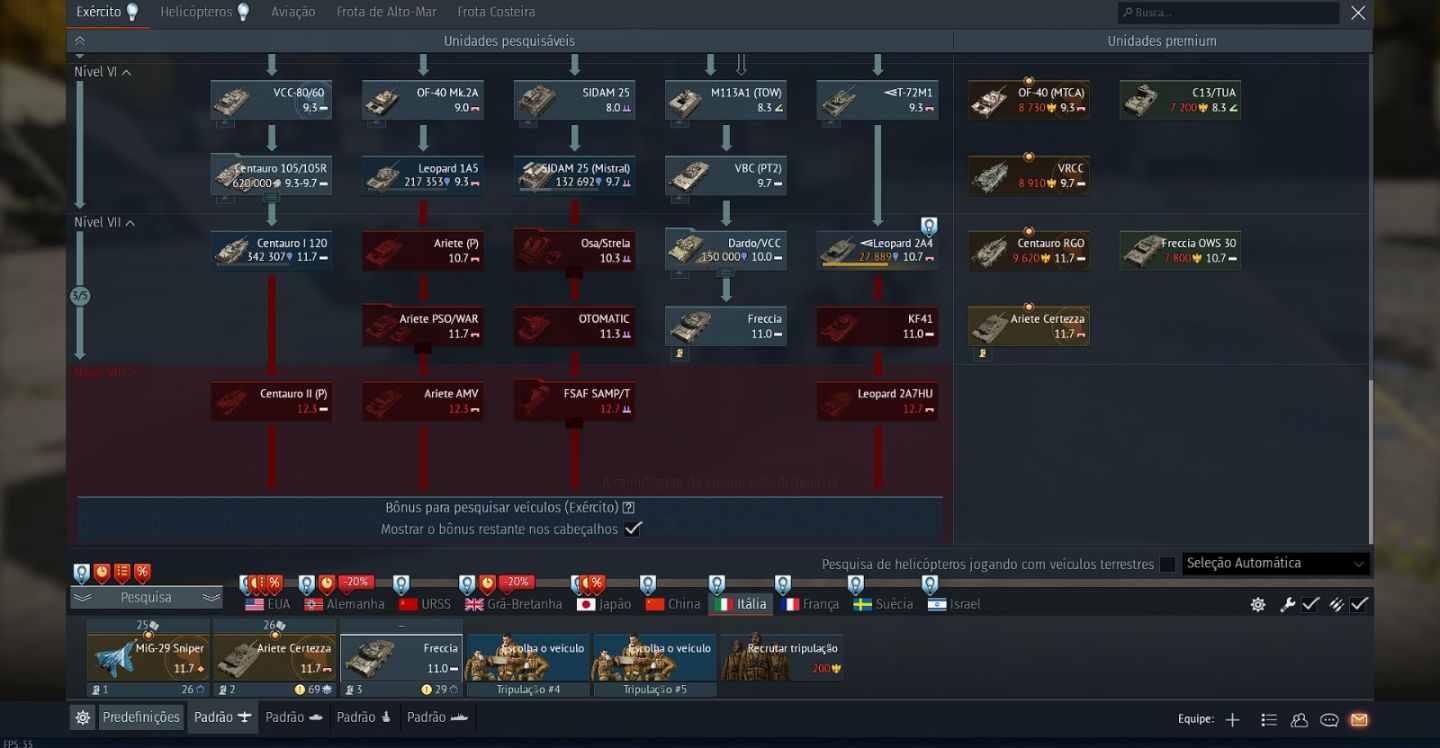The height and width of the screenshot is (748, 1440).
Task: Toggle the auto-repair checkbox next to wrench
Action: [x=1310, y=604]
